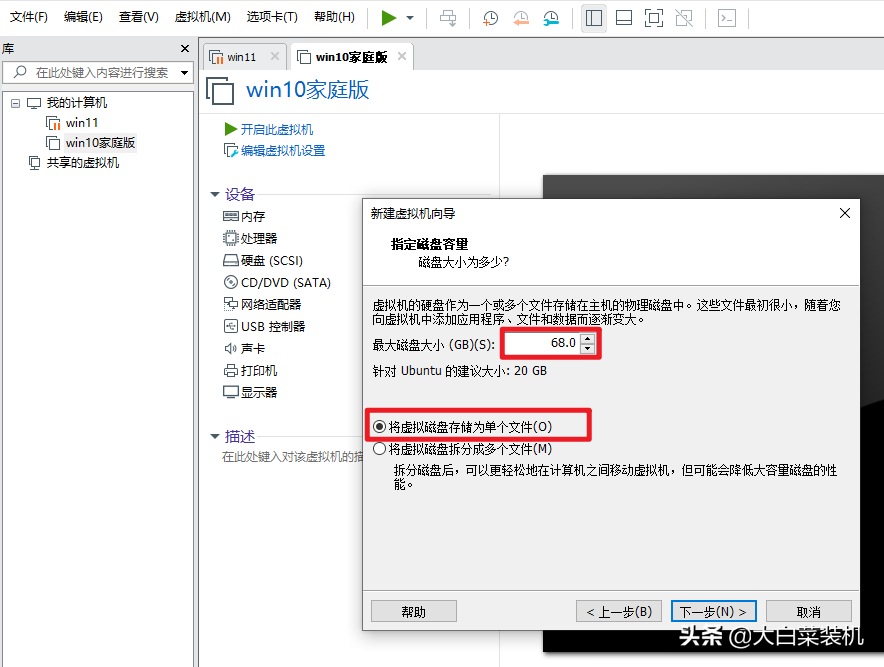This screenshot has height=667, width=884.
Task: Click the library search input field
Action: [96, 73]
